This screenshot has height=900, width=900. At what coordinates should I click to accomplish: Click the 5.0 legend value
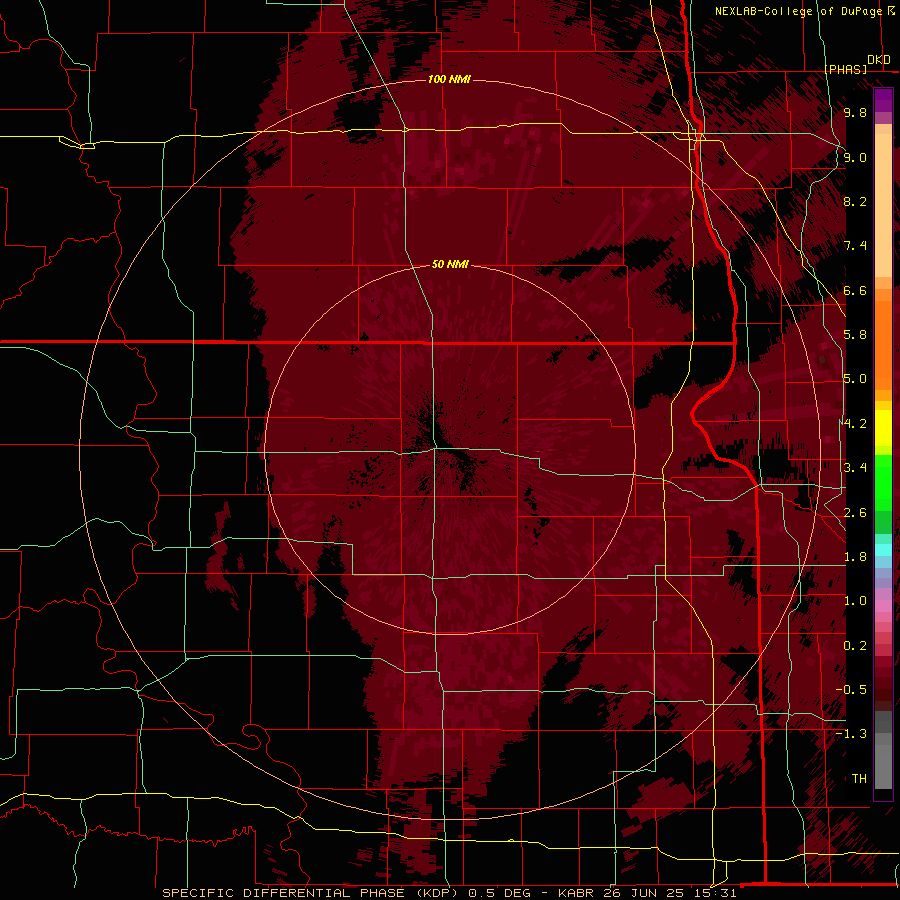[855, 379]
